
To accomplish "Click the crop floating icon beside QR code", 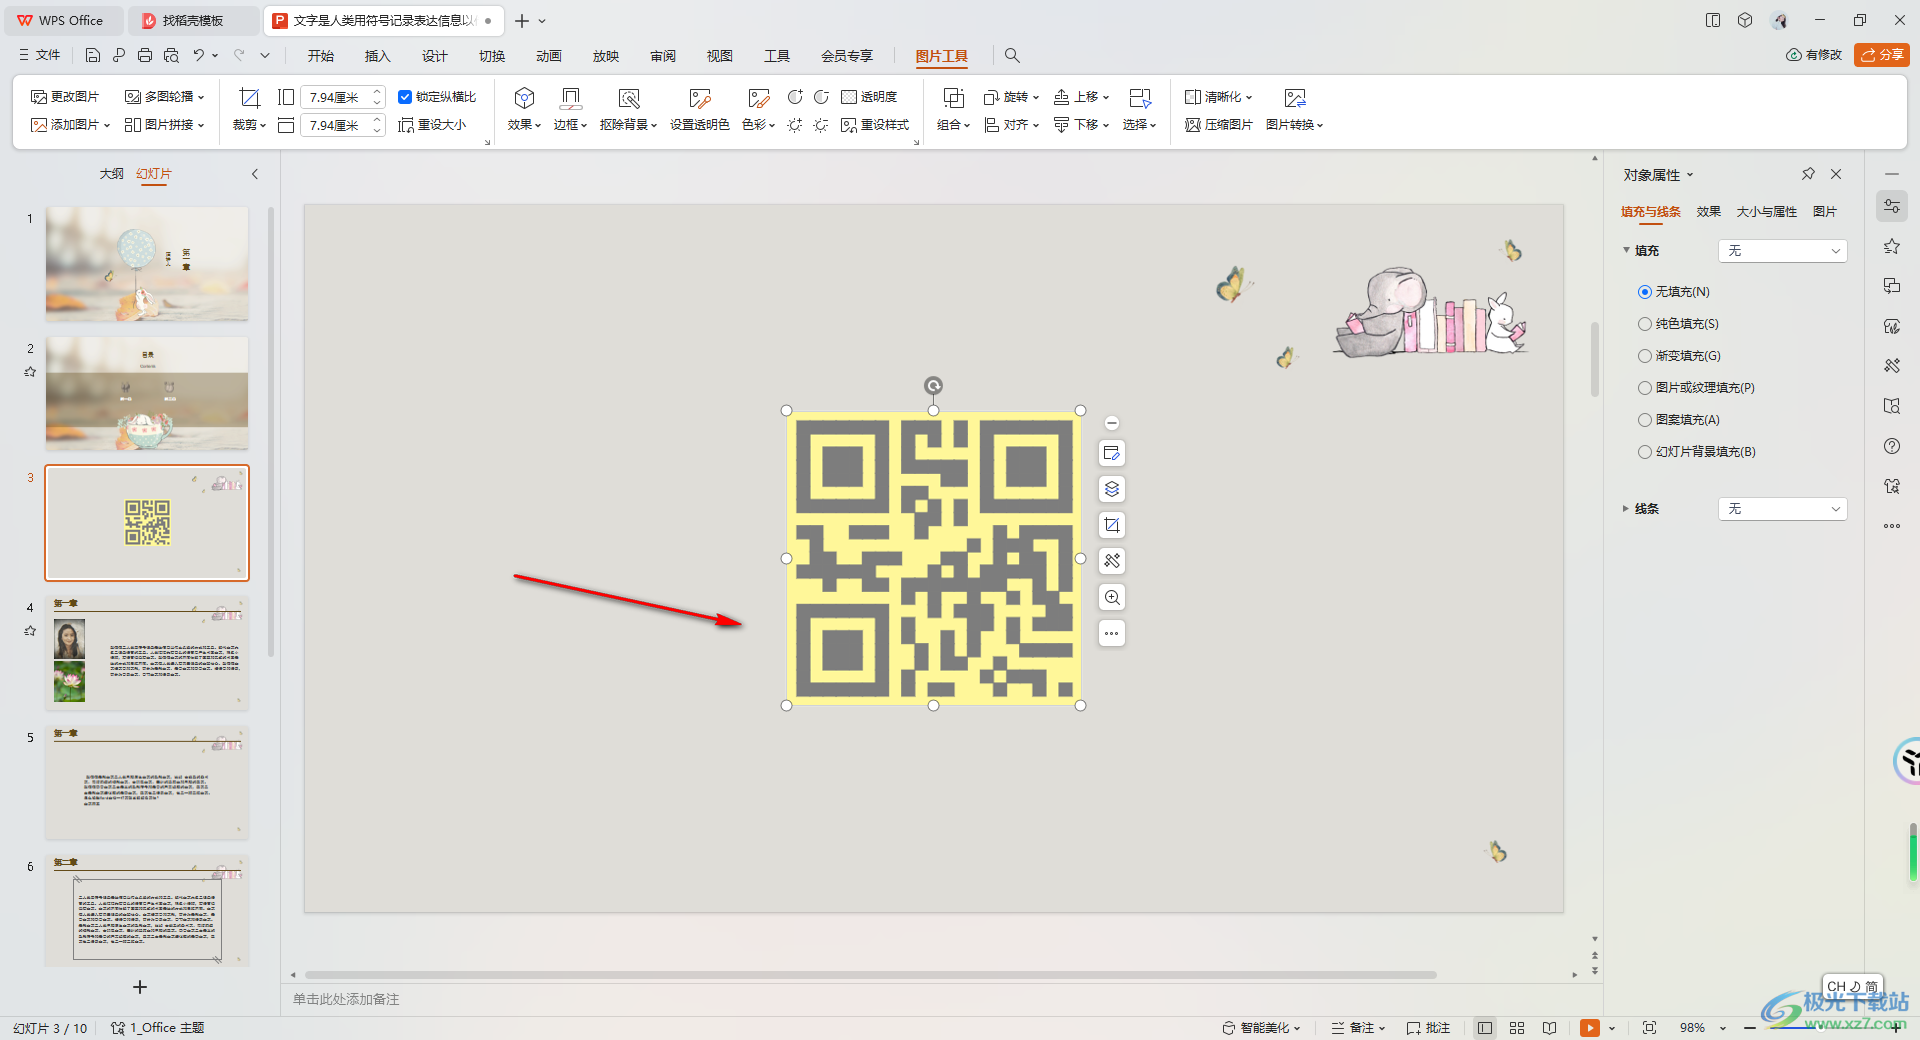I will click(1112, 525).
